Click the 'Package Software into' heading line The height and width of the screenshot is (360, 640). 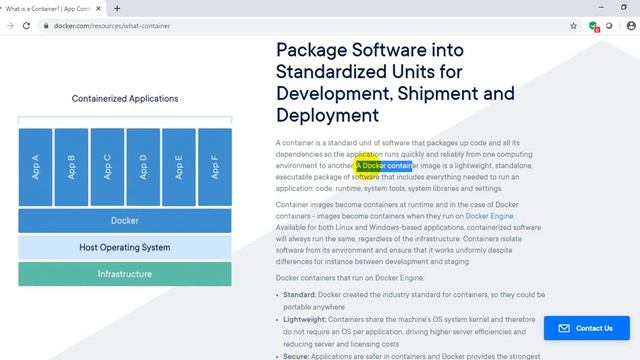[370, 50]
